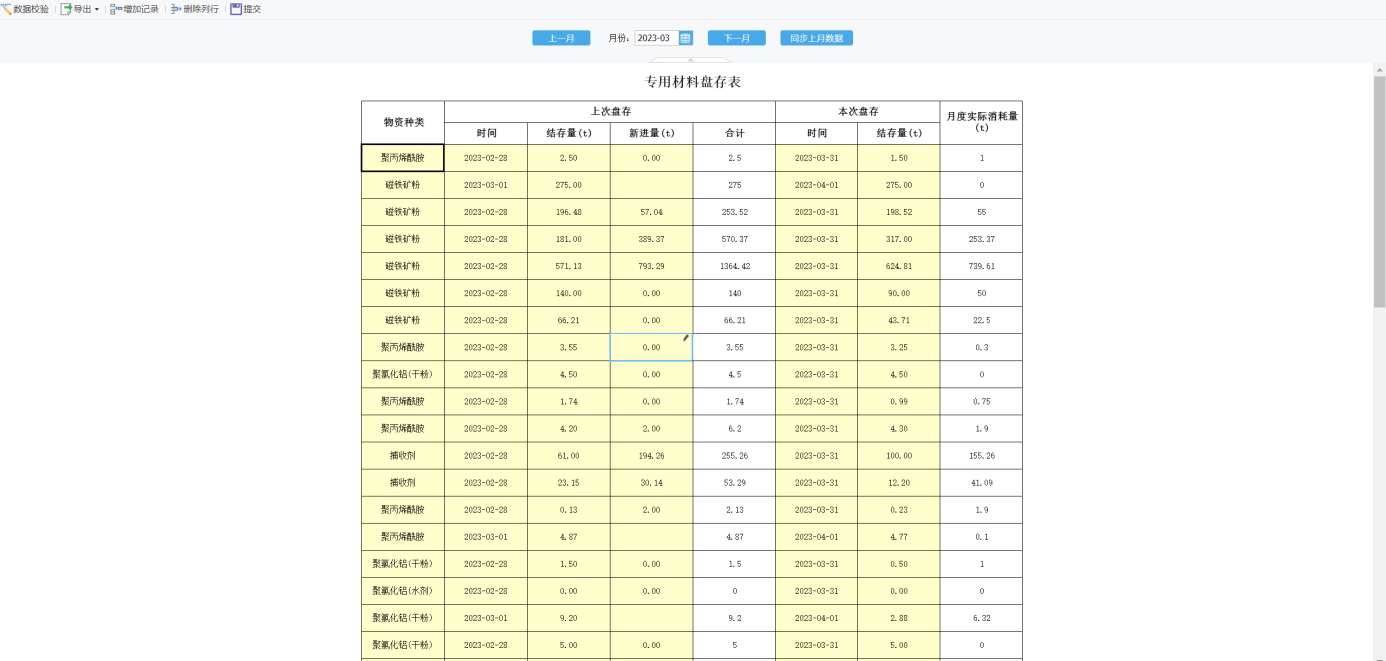Open the month calendar picker icon
The height and width of the screenshot is (661, 1386).
(x=685, y=38)
